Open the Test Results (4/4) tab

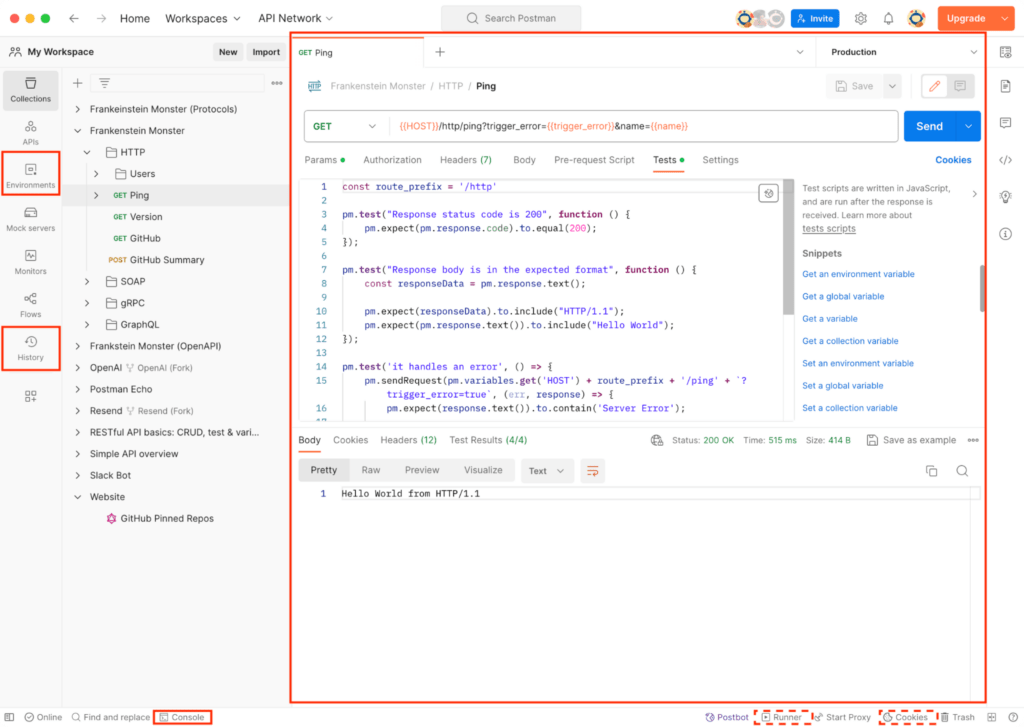(x=488, y=440)
